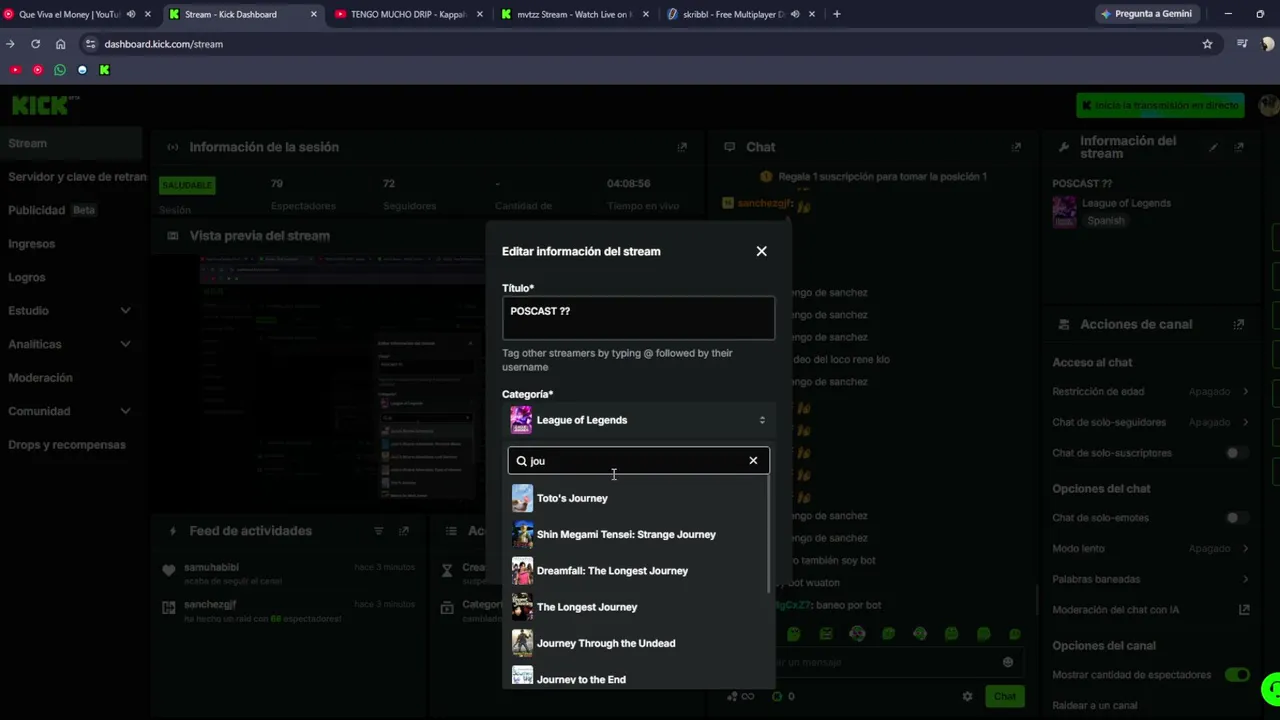
Task: Open the League of Legends category dropdown
Action: [x=638, y=420]
